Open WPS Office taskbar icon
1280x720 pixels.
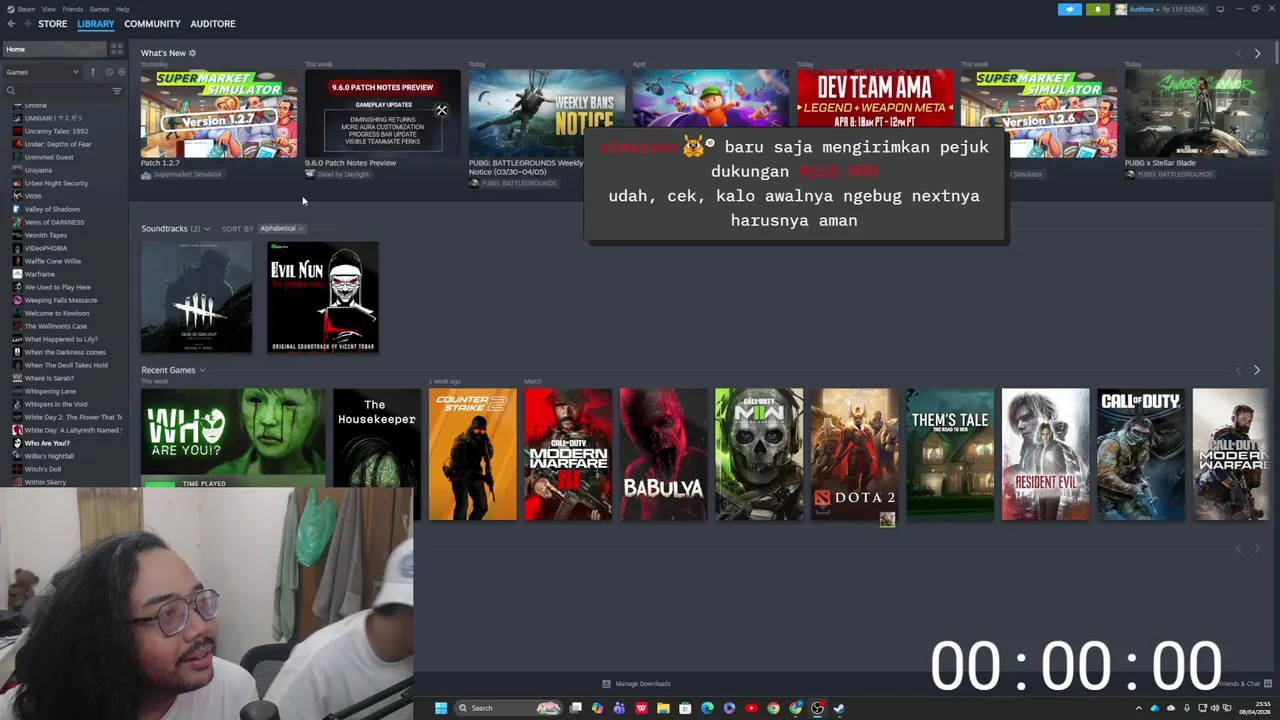coord(641,708)
